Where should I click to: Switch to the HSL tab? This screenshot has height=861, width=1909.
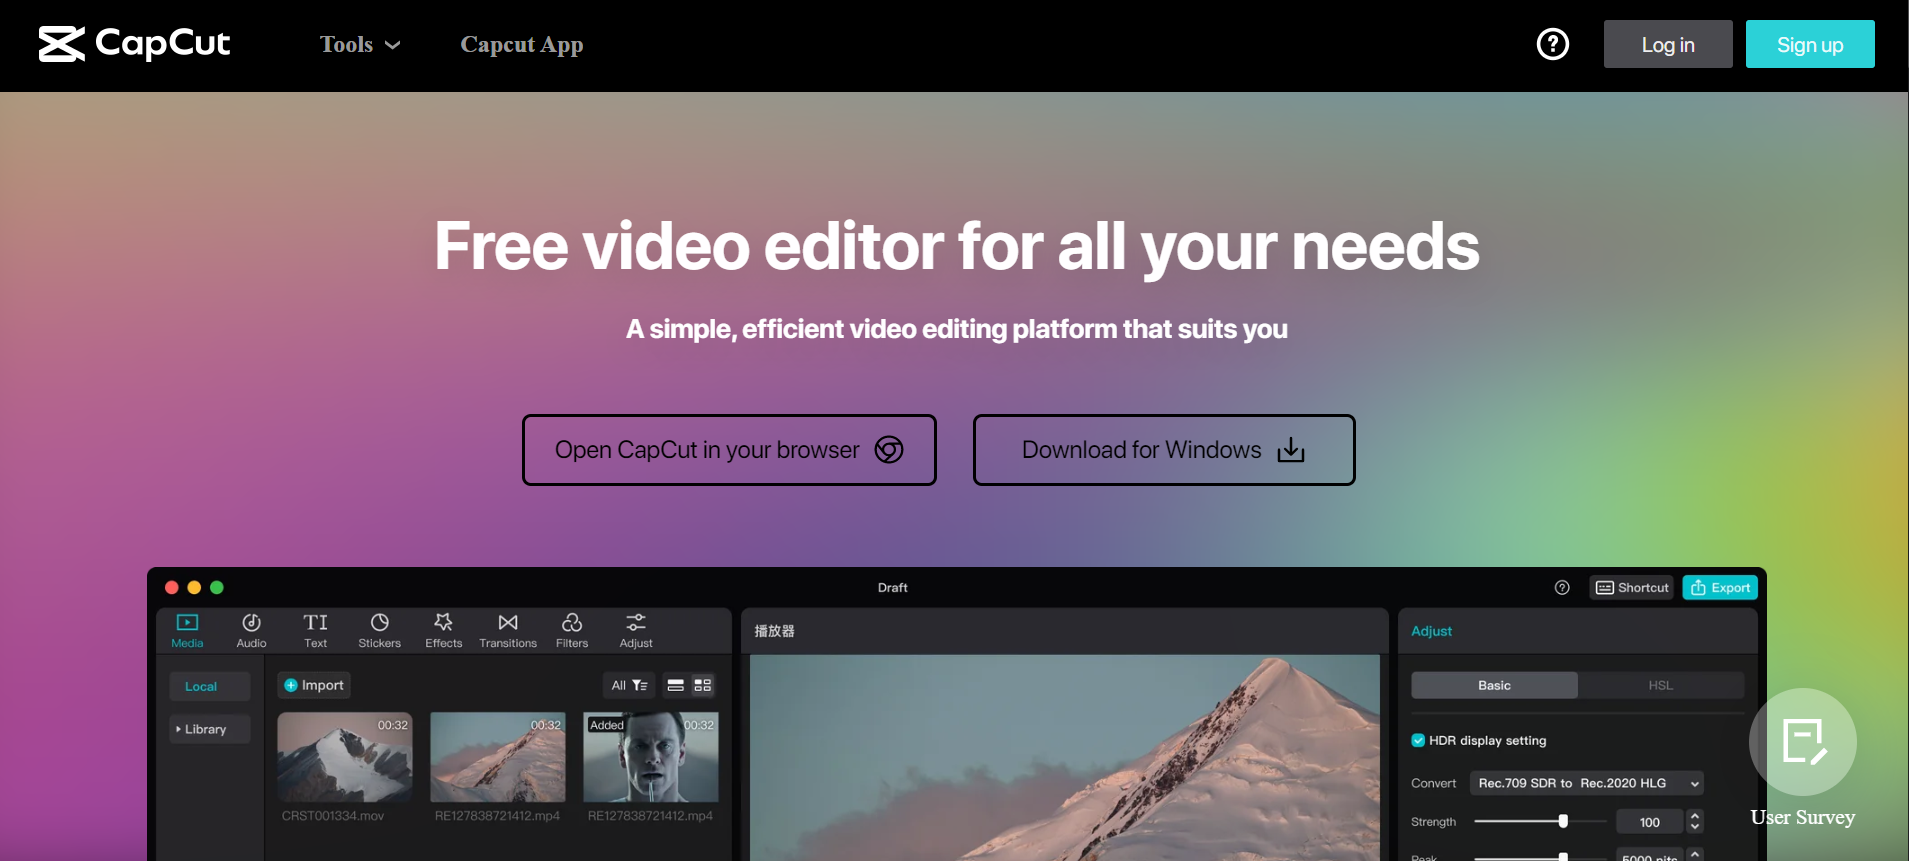(x=1661, y=685)
